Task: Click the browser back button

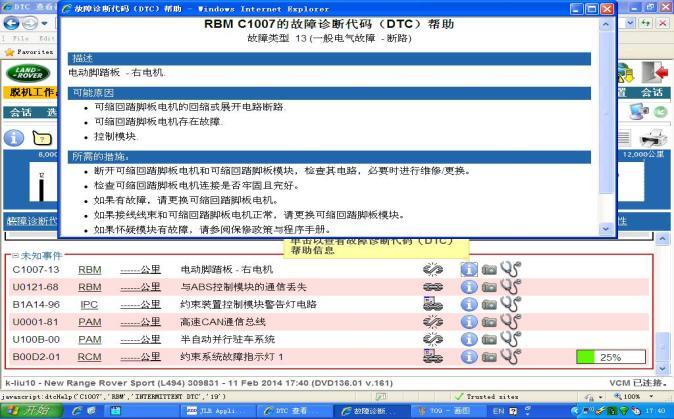Action: pyautogui.click(x=12, y=23)
